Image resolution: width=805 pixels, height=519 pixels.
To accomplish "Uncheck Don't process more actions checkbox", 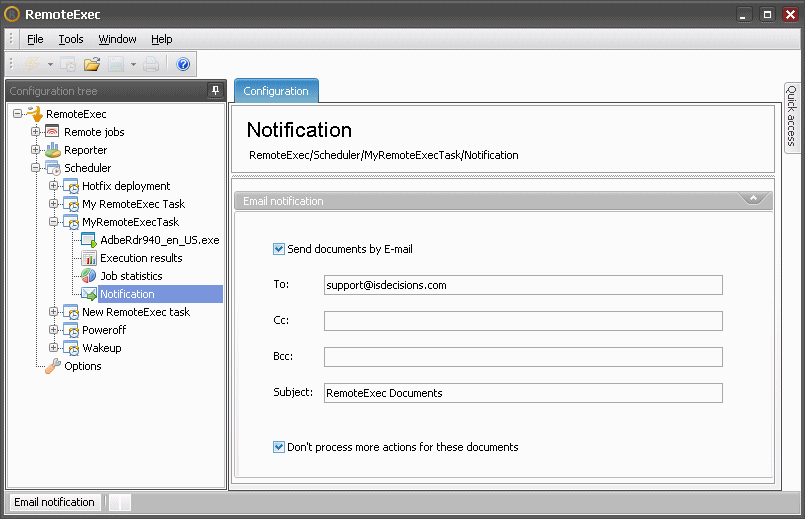I will [x=279, y=447].
